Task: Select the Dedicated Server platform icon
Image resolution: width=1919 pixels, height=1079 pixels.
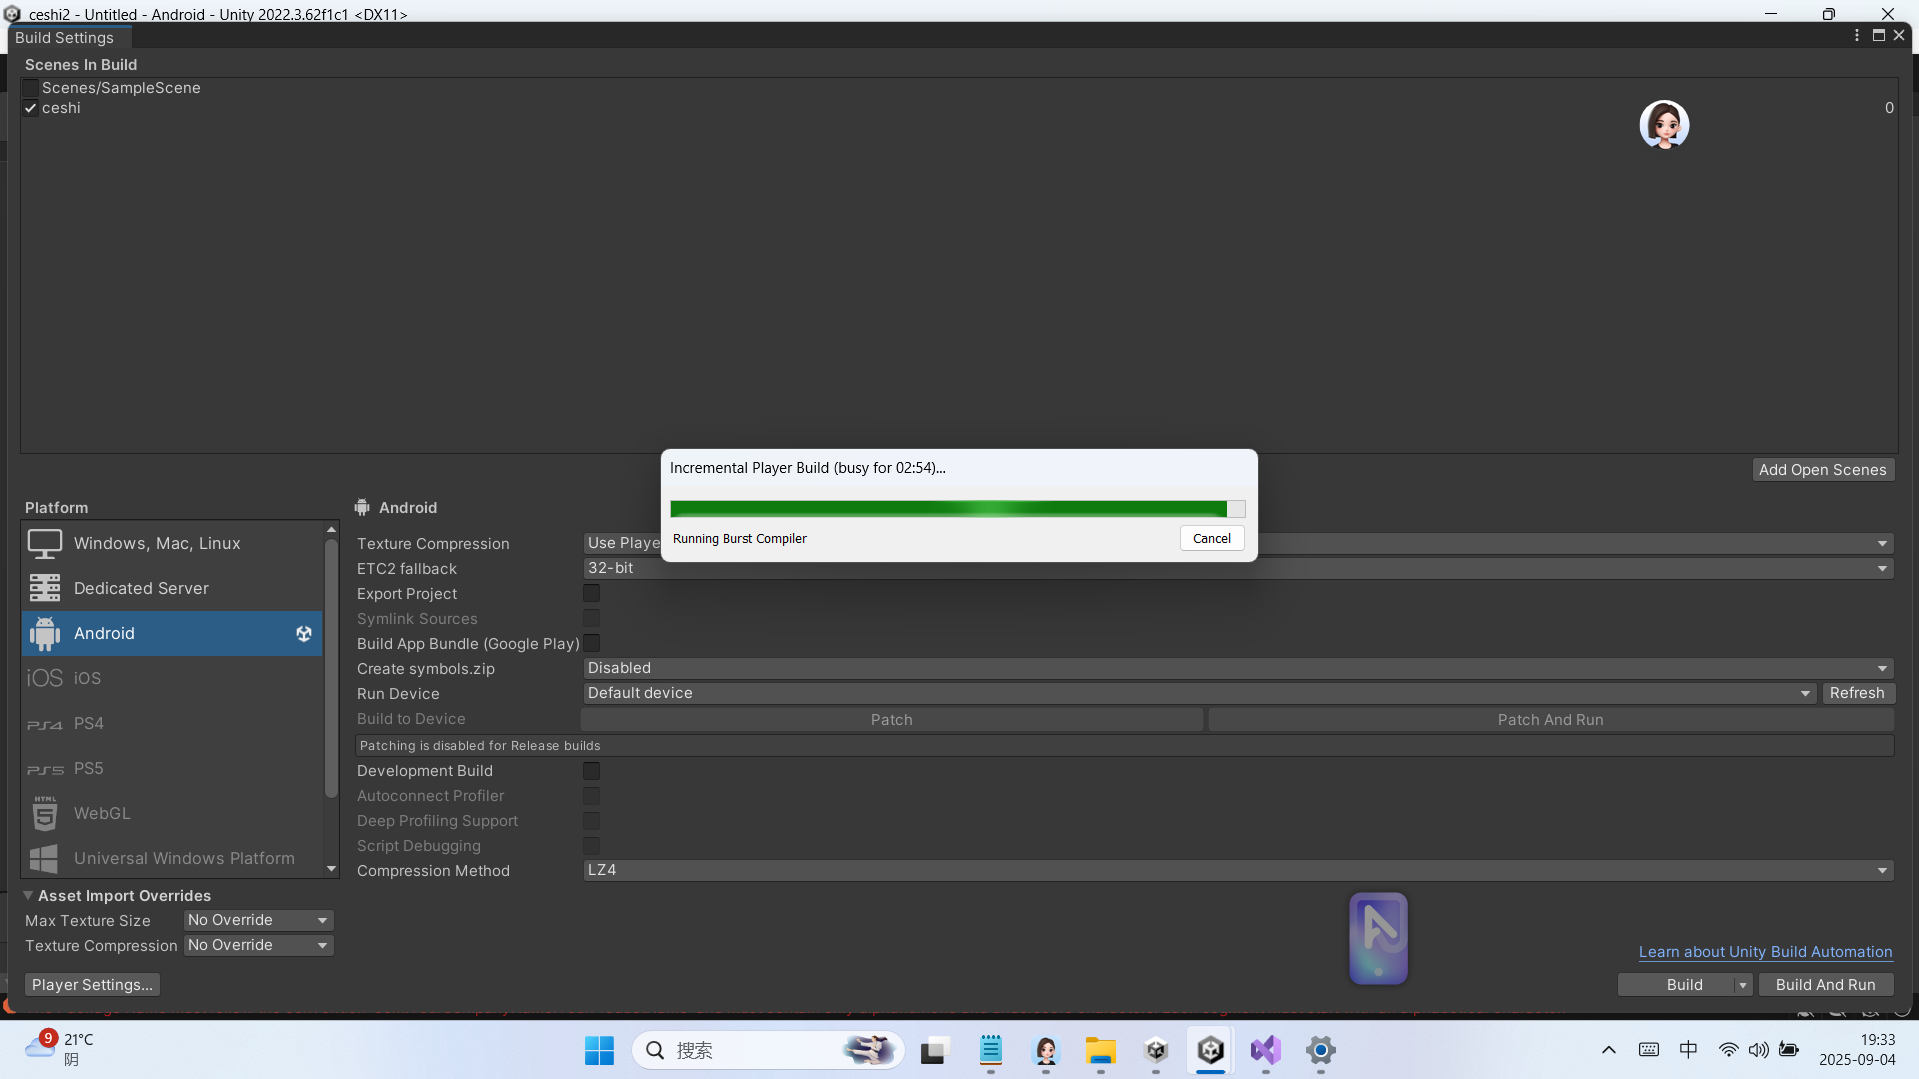Action: pos(45,589)
